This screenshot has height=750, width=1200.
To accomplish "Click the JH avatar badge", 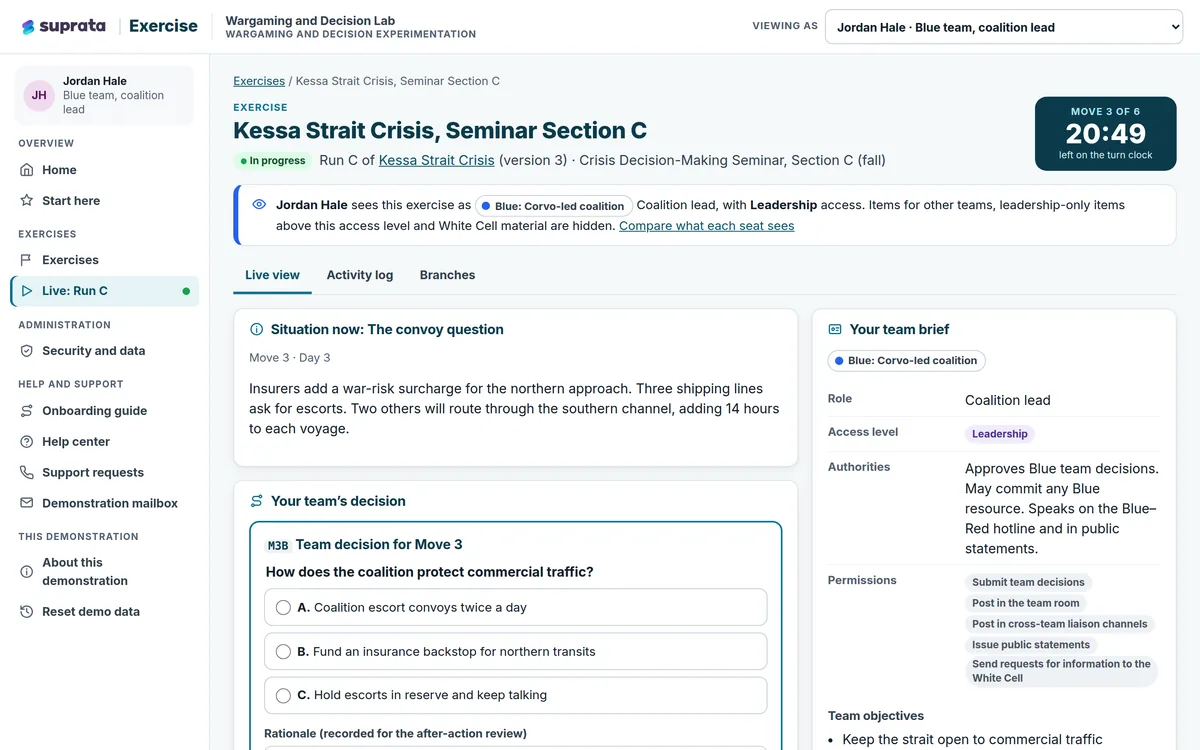I will (x=39, y=95).
